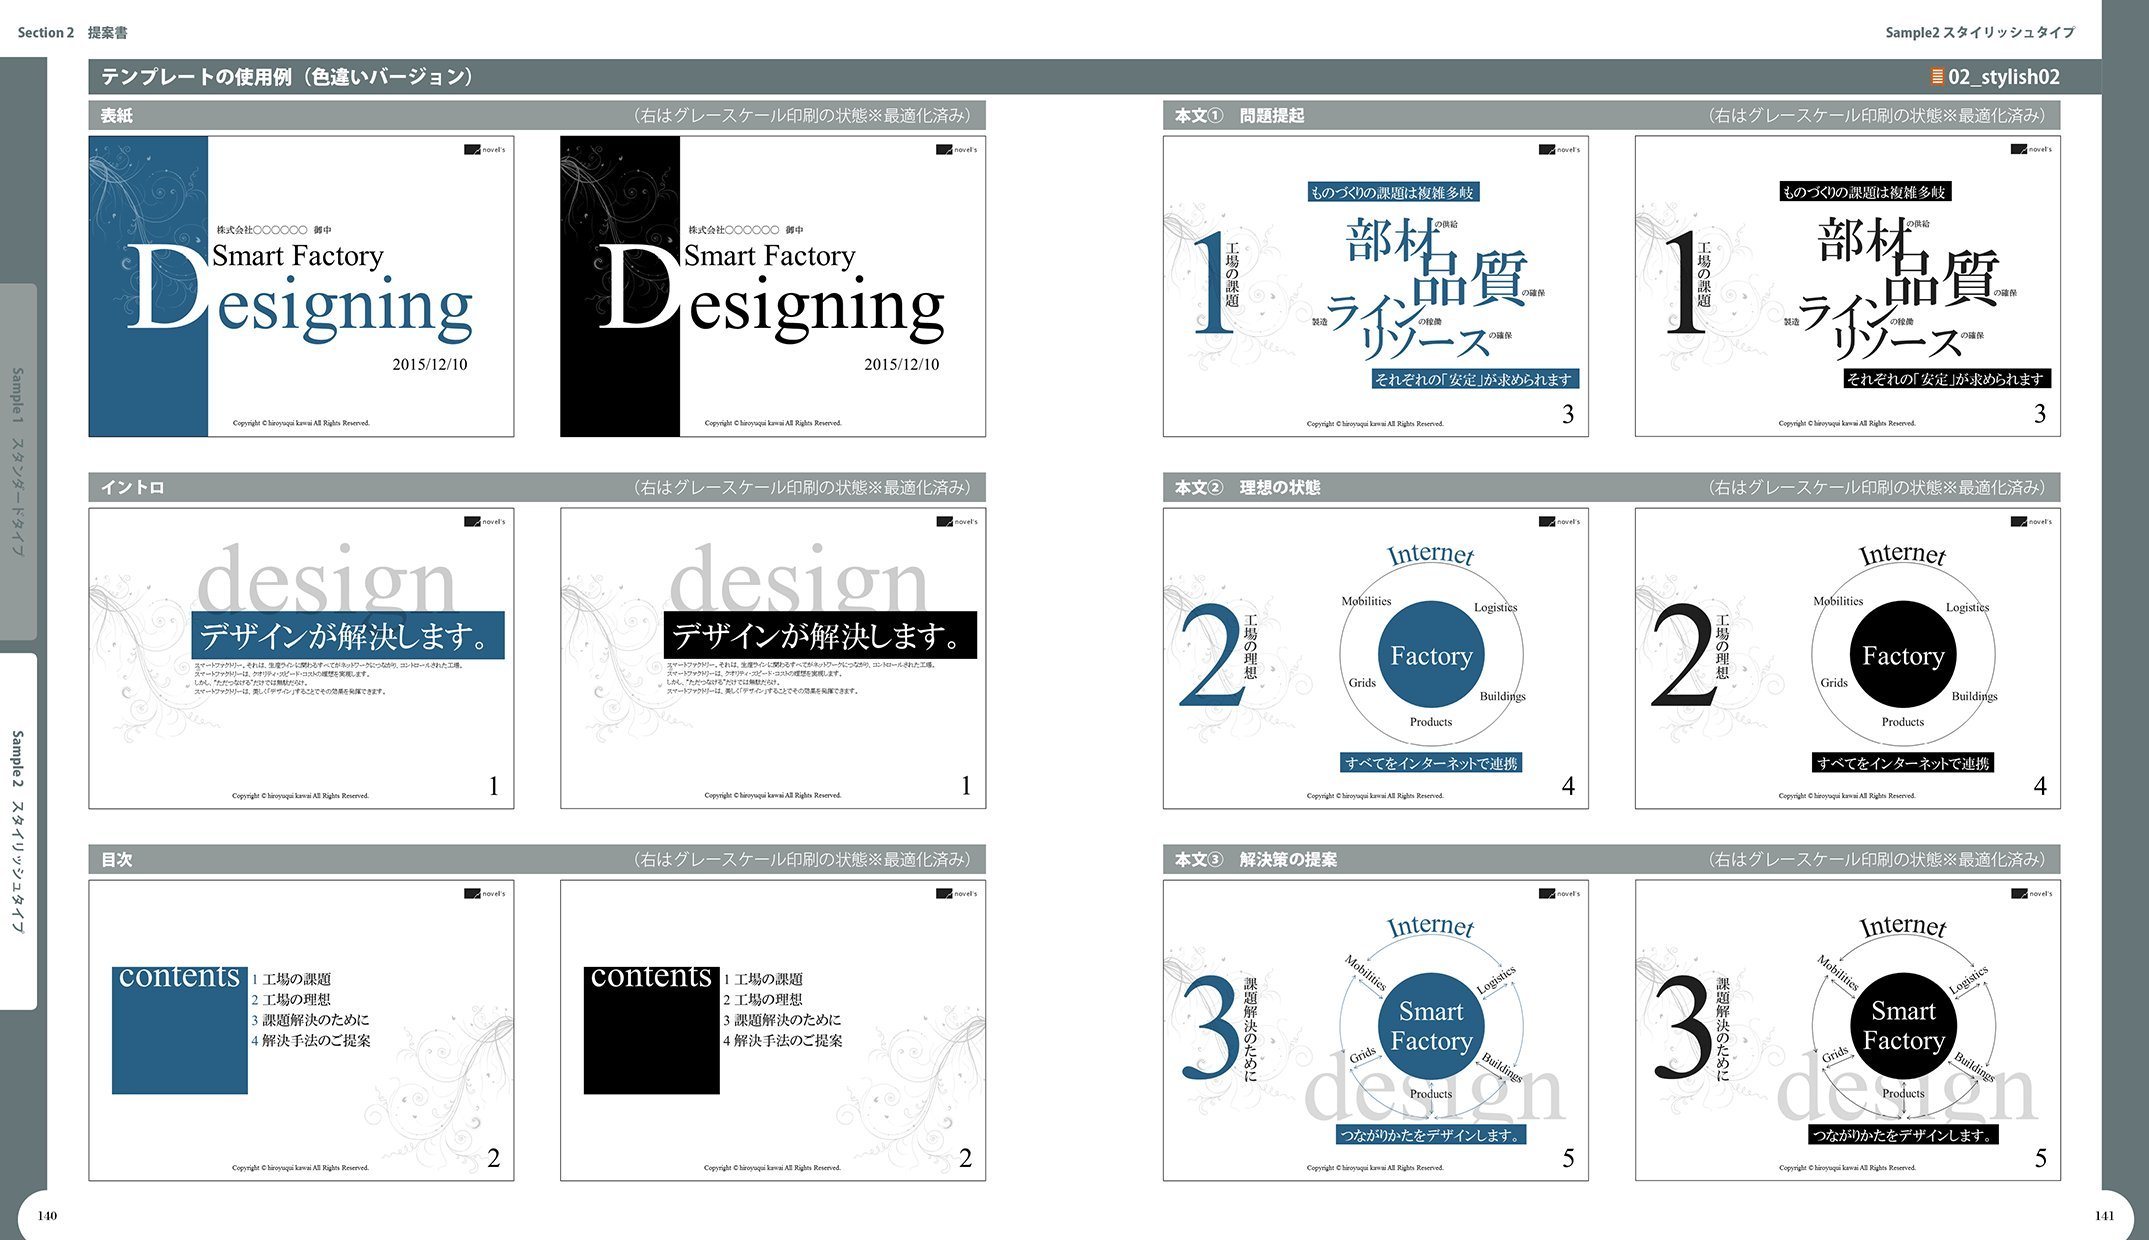Click the blue Factory circle in slide 4

click(x=1431, y=655)
